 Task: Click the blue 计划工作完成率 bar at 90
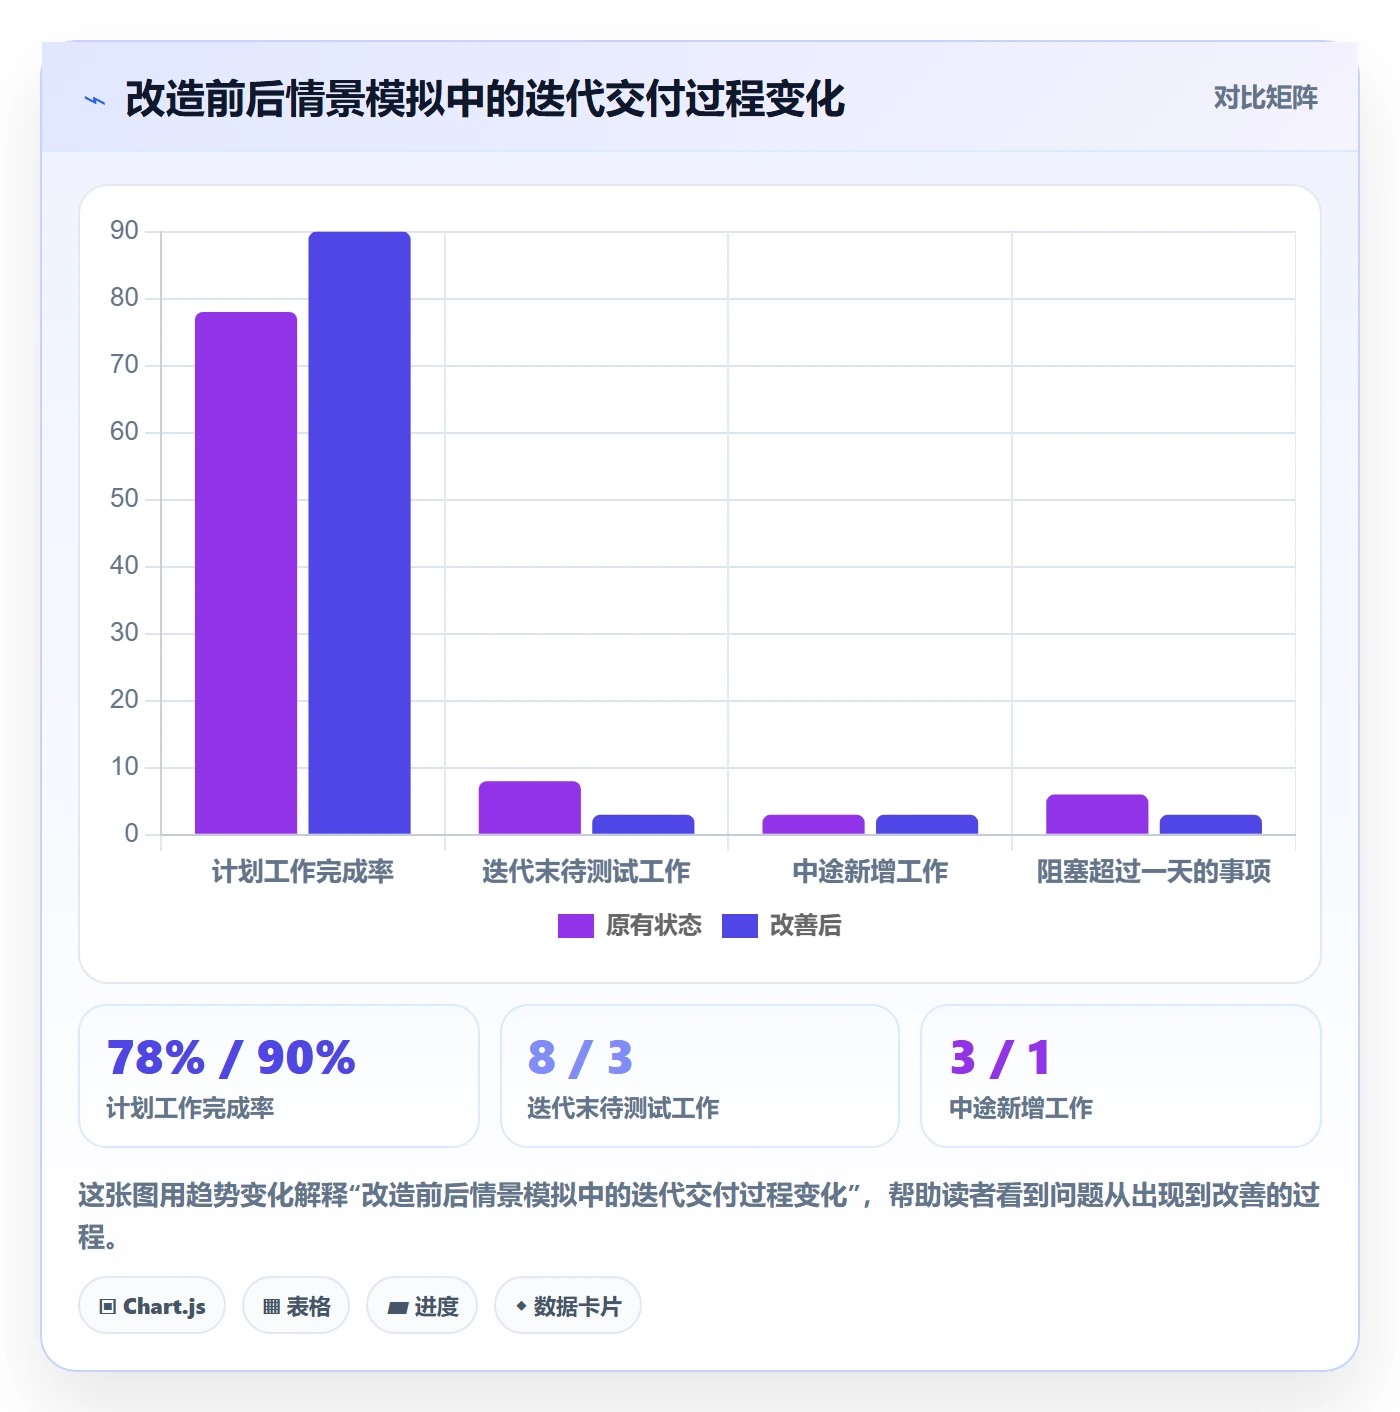[360, 533]
